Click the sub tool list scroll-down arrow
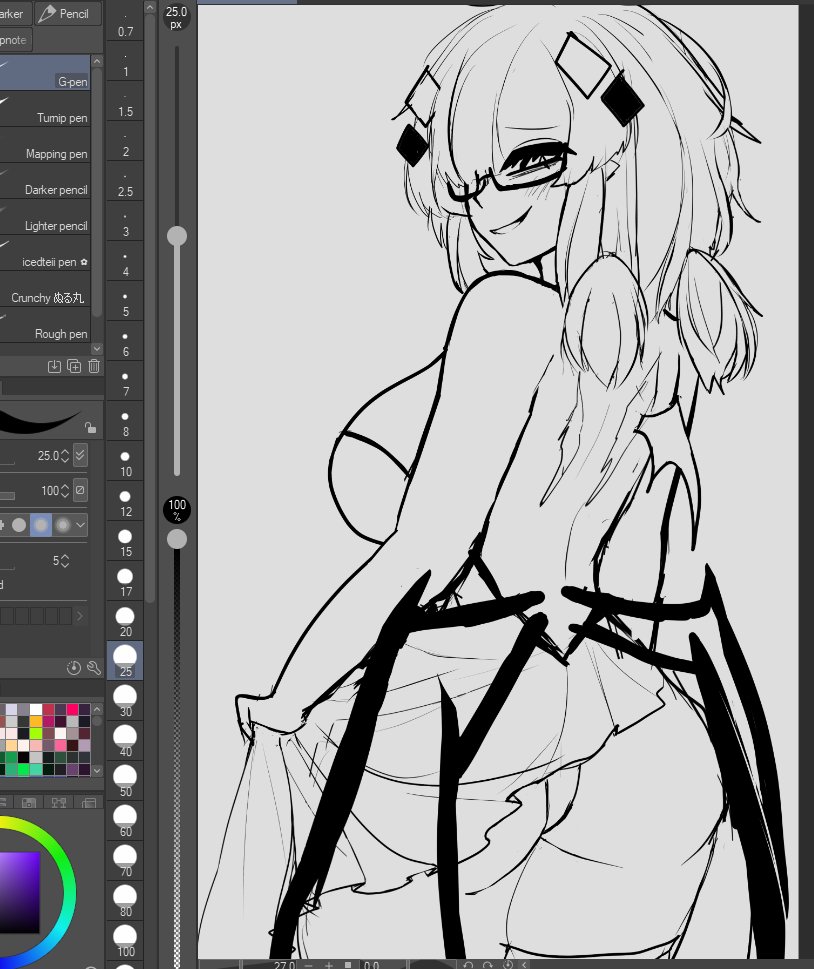Screen dimensions: 814x969 [96, 349]
